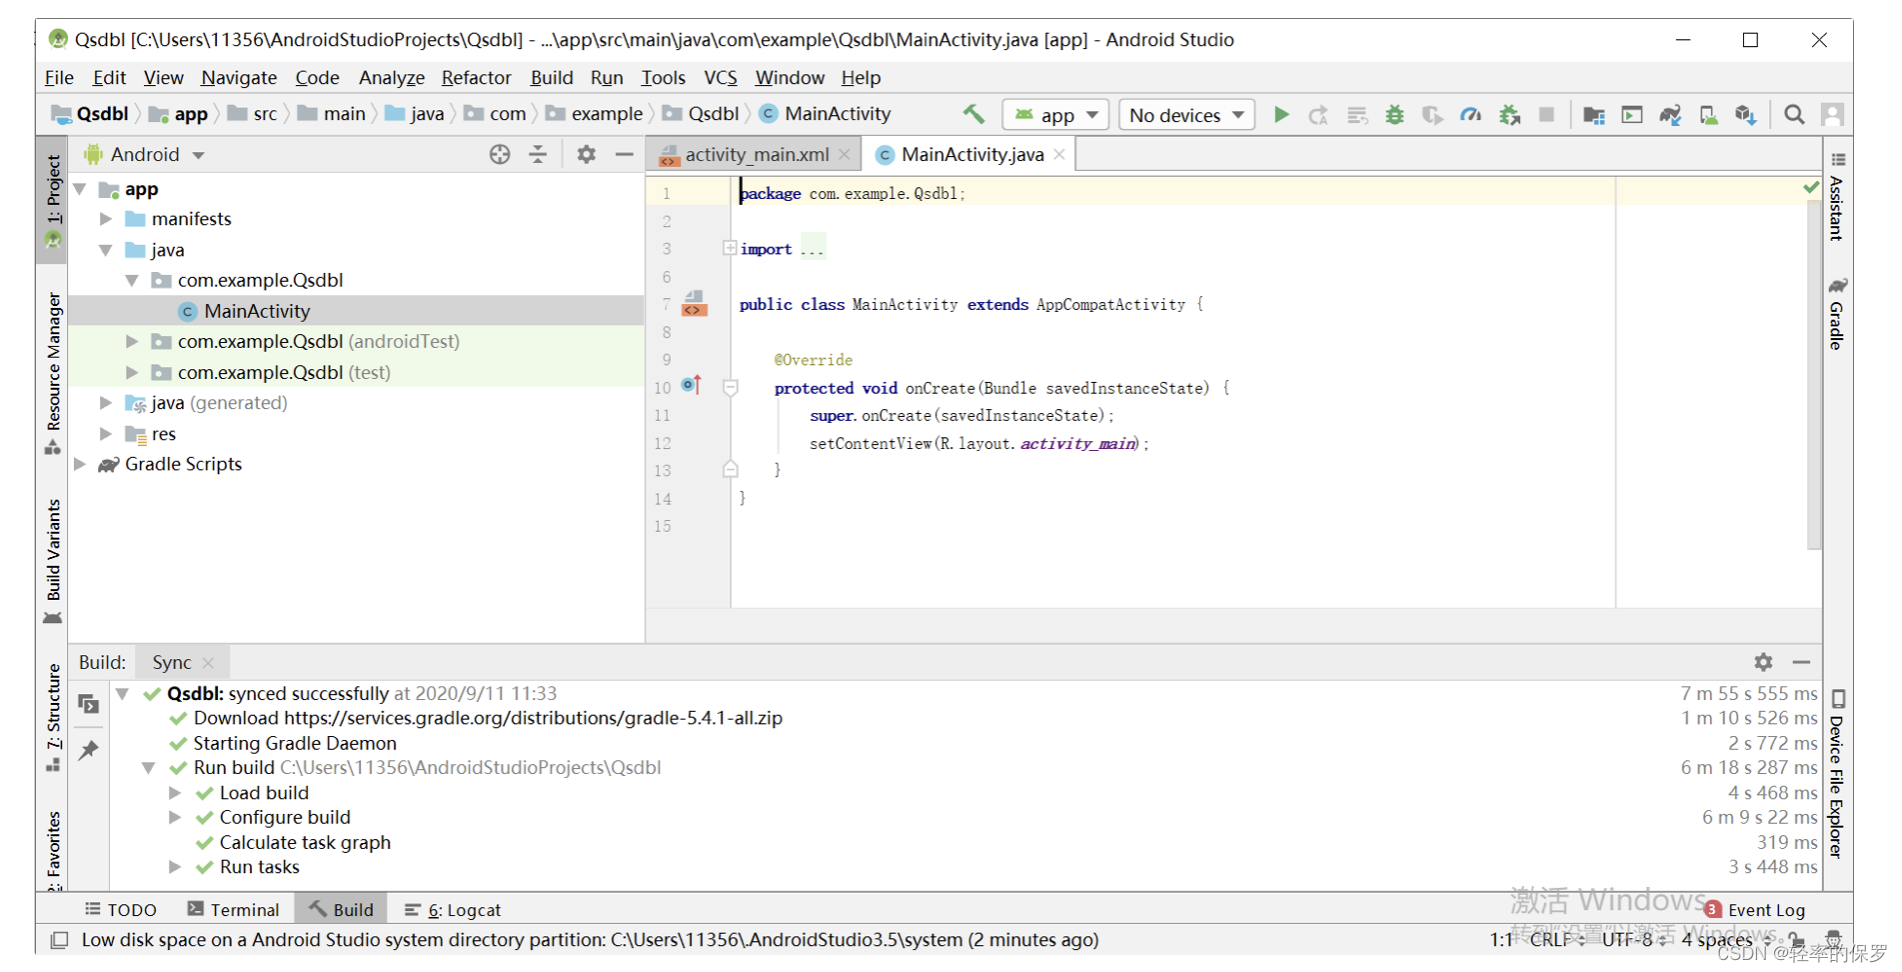This screenshot has height=972, width=1902.
Task: Click the Search Everywhere magnifier
Action: point(1794,114)
